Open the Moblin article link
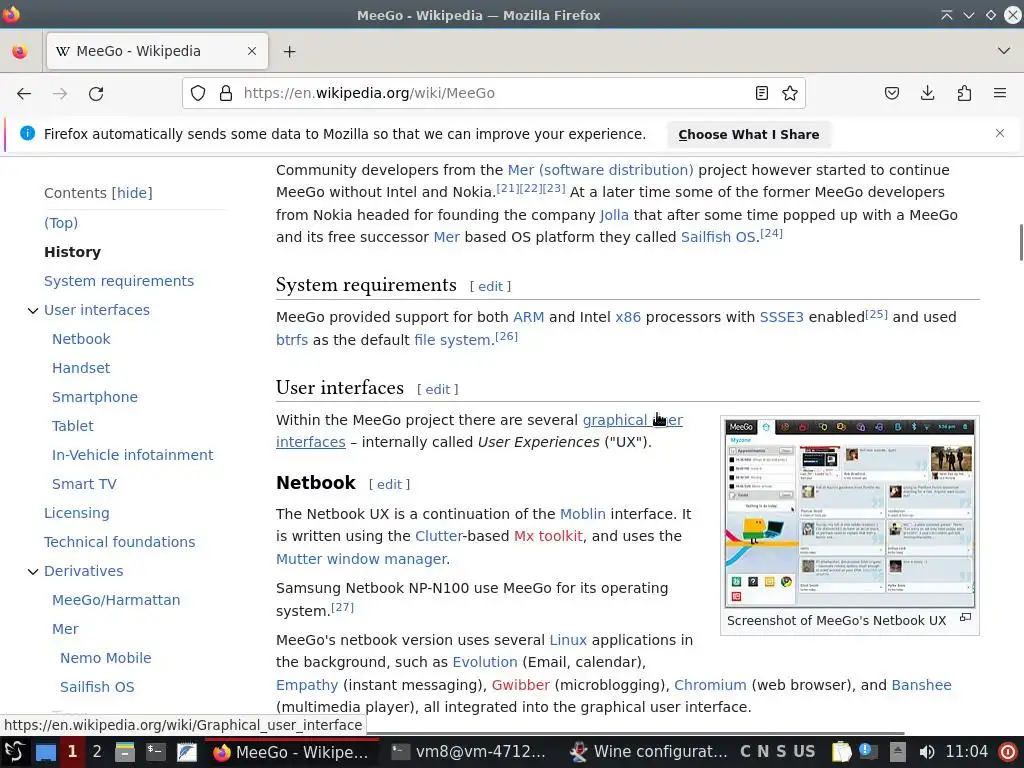The image size is (1024, 768). coord(583,514)
